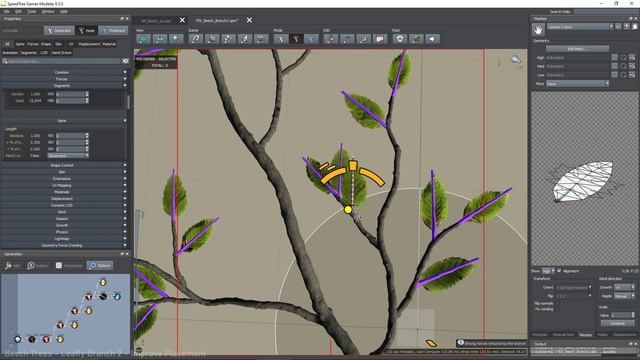This screenshot has height=360, width=640.
Task: Open the Tools menu
Action: click(31, 11)
